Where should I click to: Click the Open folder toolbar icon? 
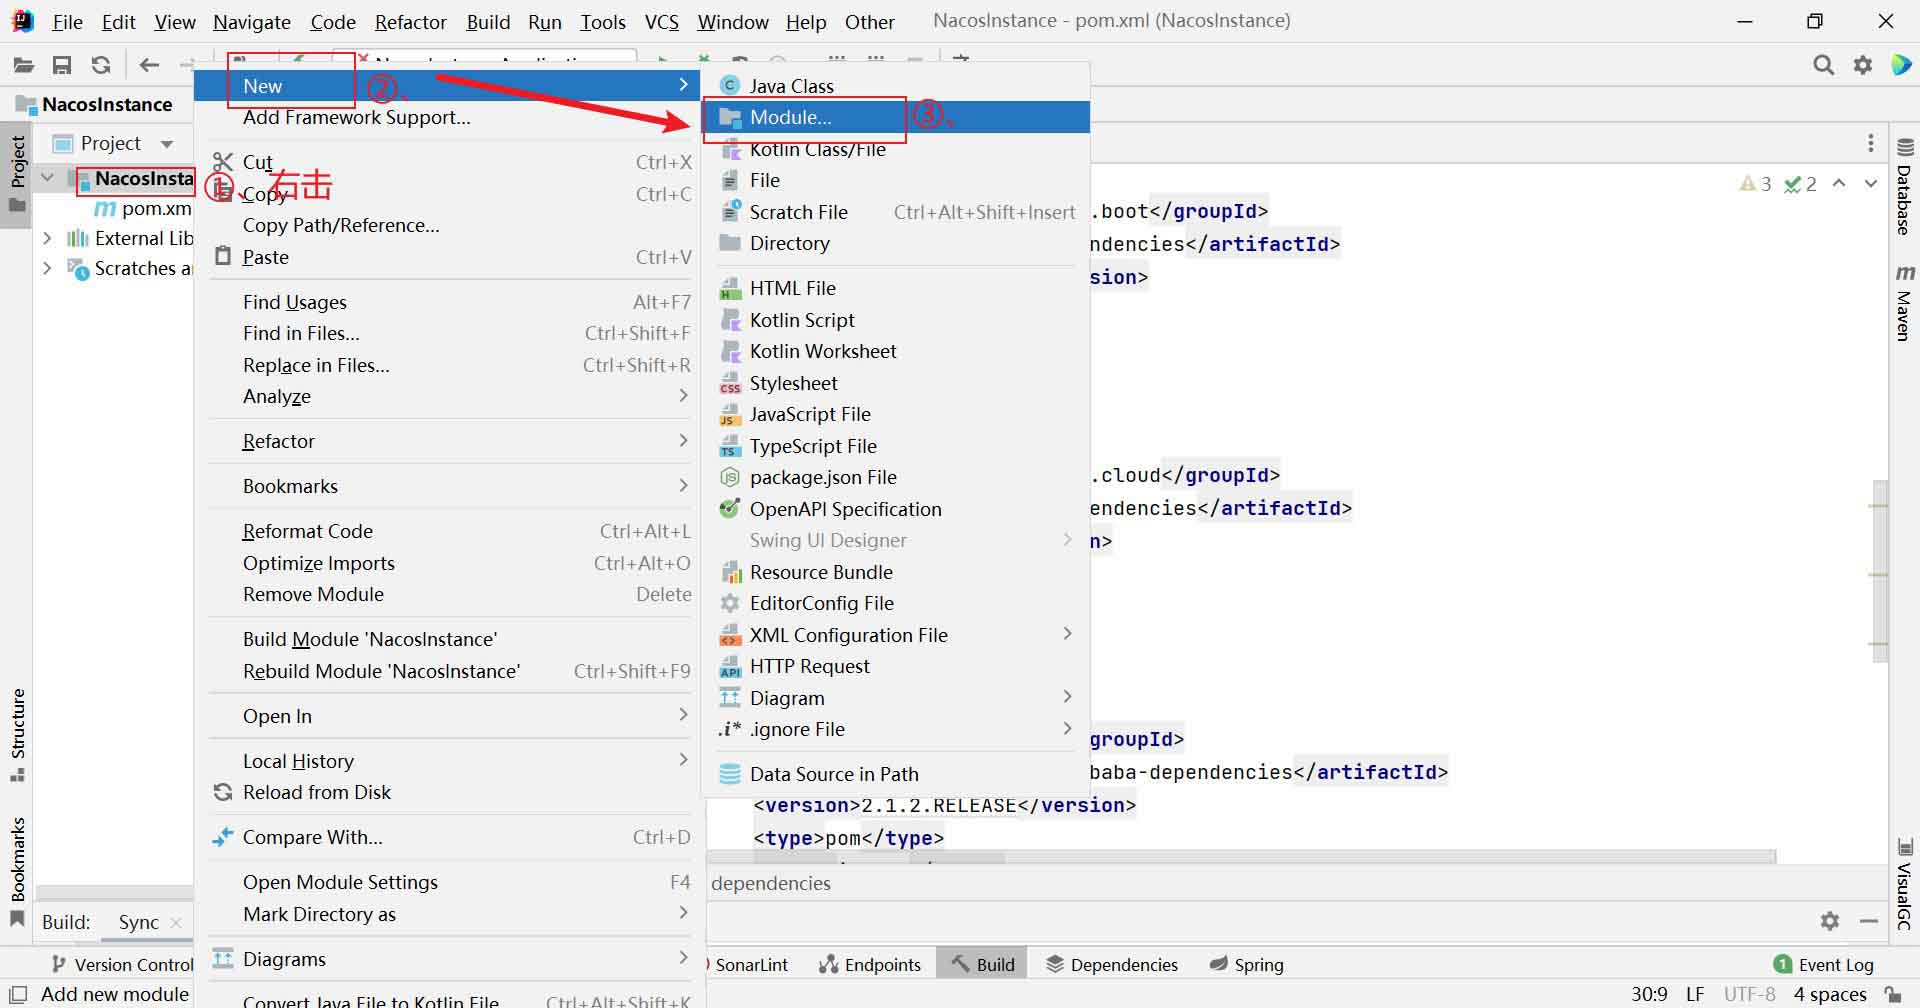pos(23,65)
